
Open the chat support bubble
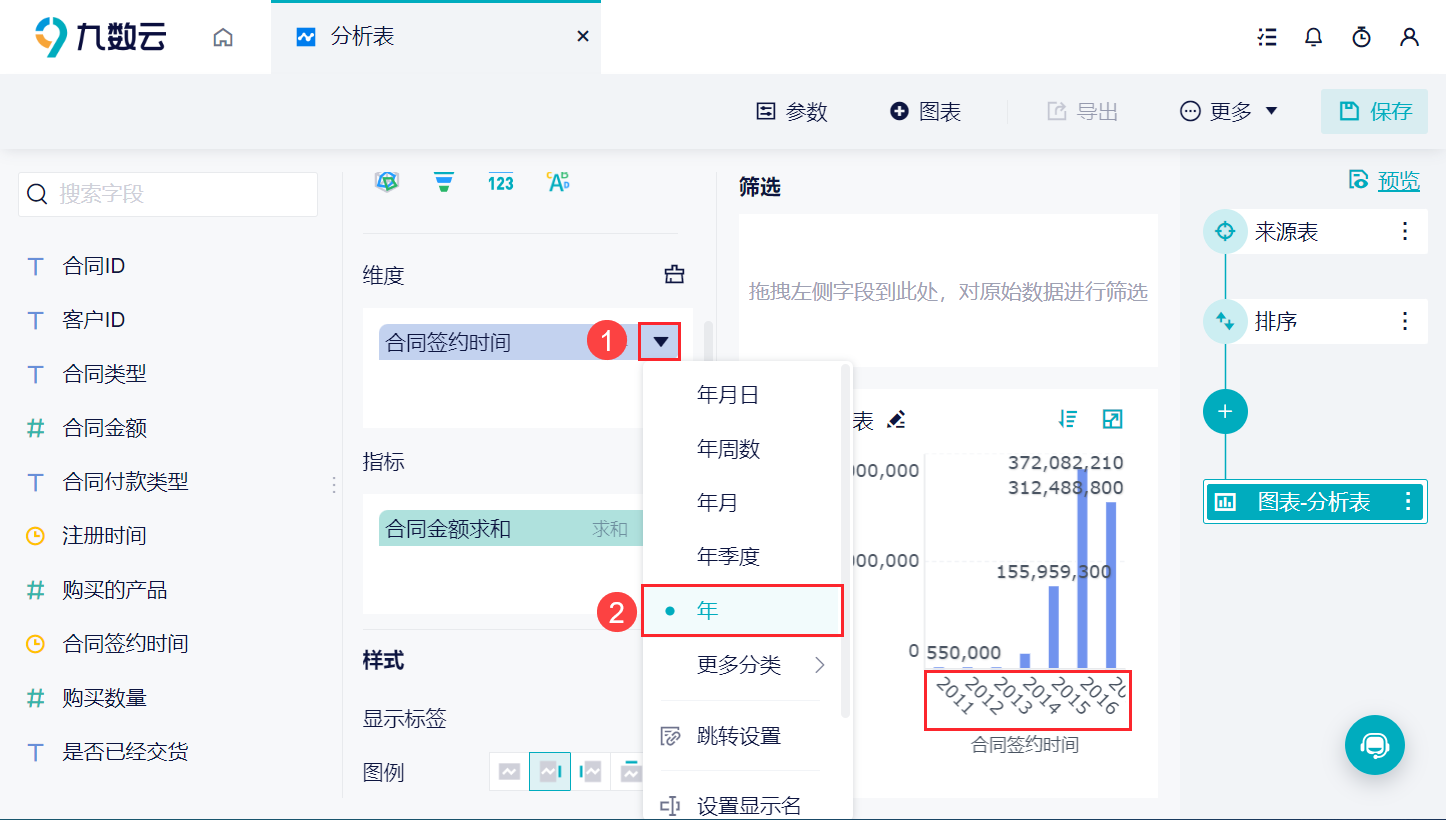[x=1375, y=745]
